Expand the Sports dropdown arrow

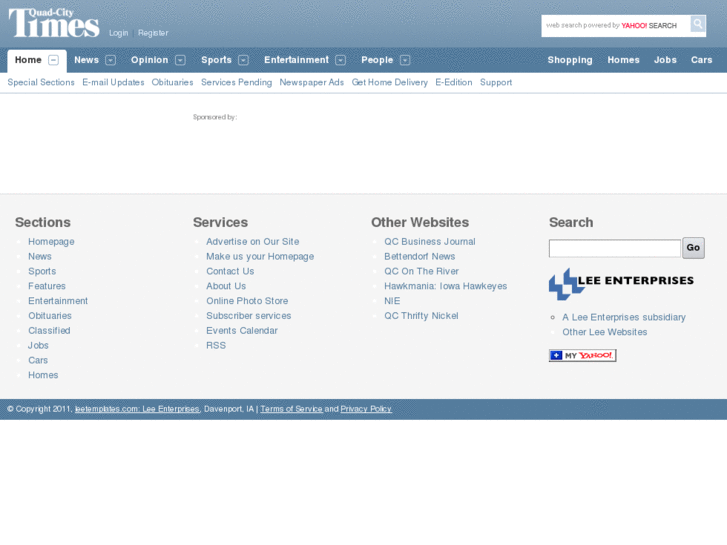coord(243,60)
